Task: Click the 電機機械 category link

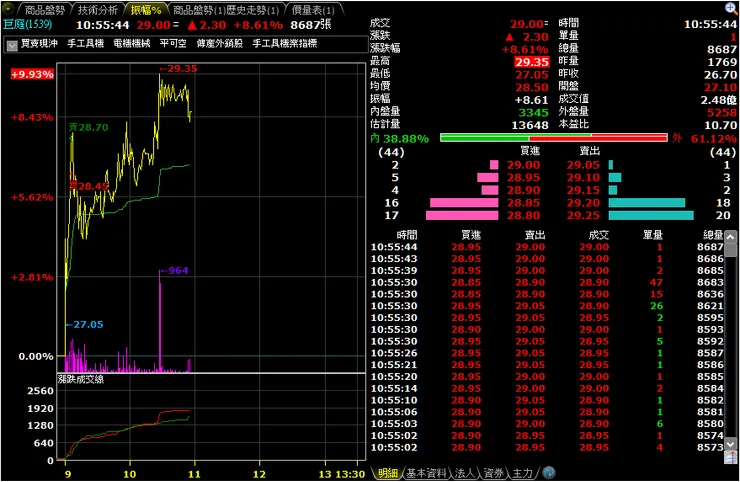Action: (x=132, y=44)
